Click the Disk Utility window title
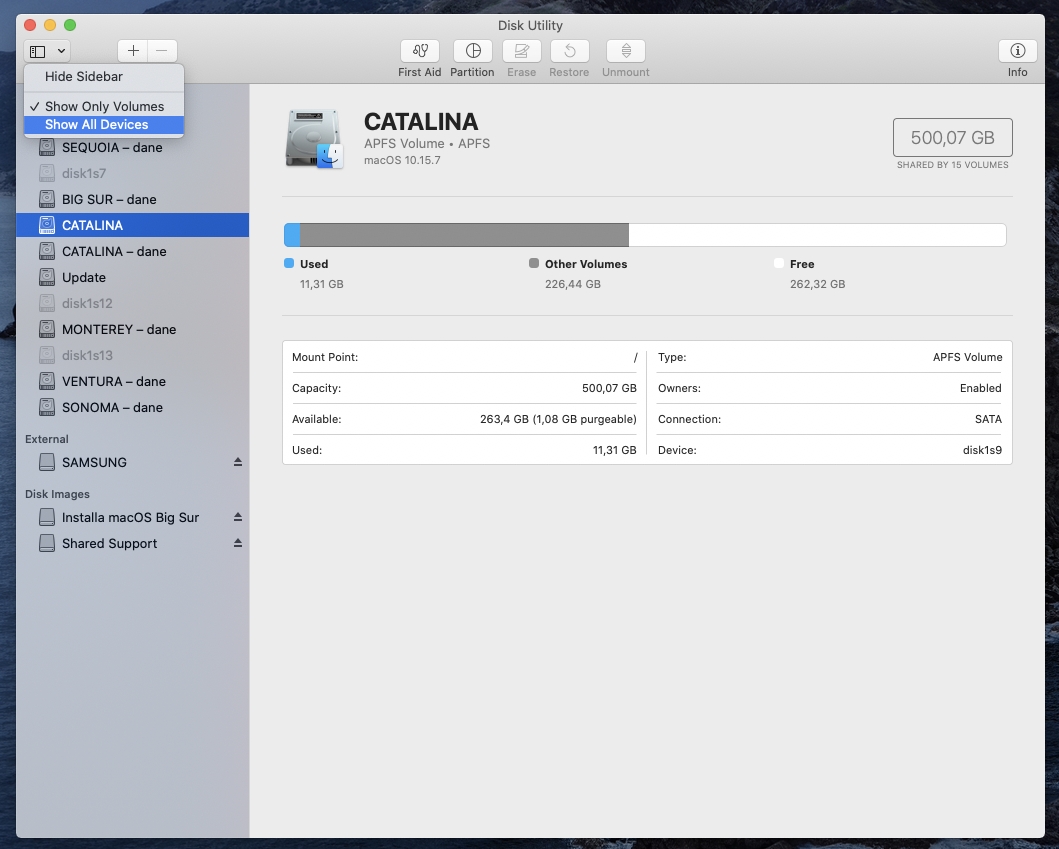1059x849 pixels. (x=530, y=25)
